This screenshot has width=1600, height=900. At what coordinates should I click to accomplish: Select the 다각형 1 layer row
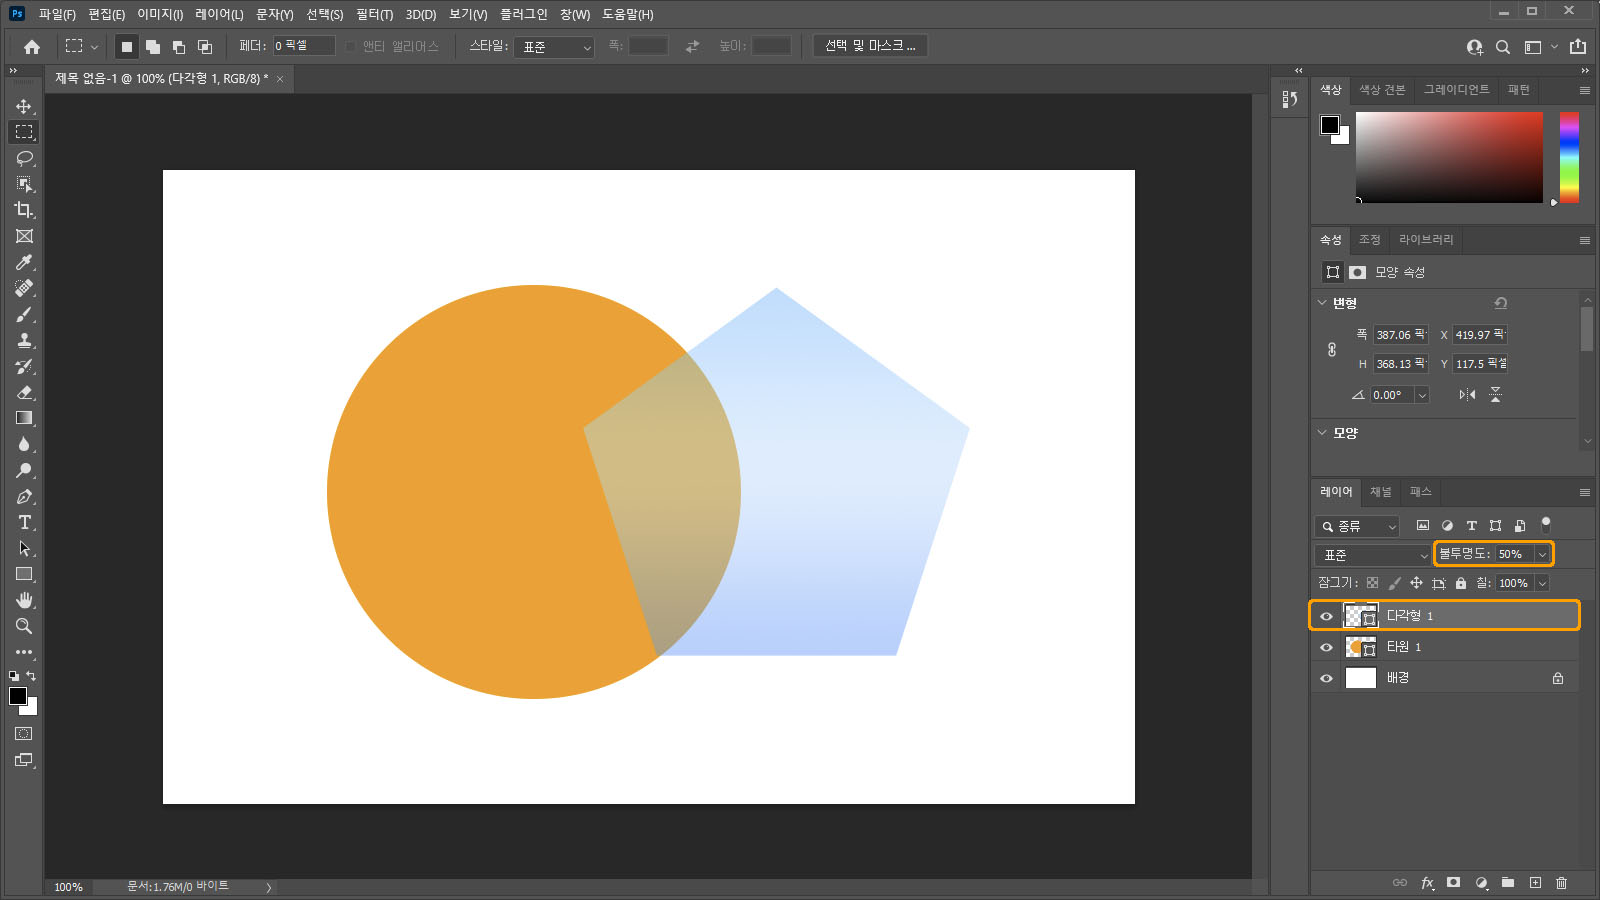pyautogui.click(x=1445, y=615)
